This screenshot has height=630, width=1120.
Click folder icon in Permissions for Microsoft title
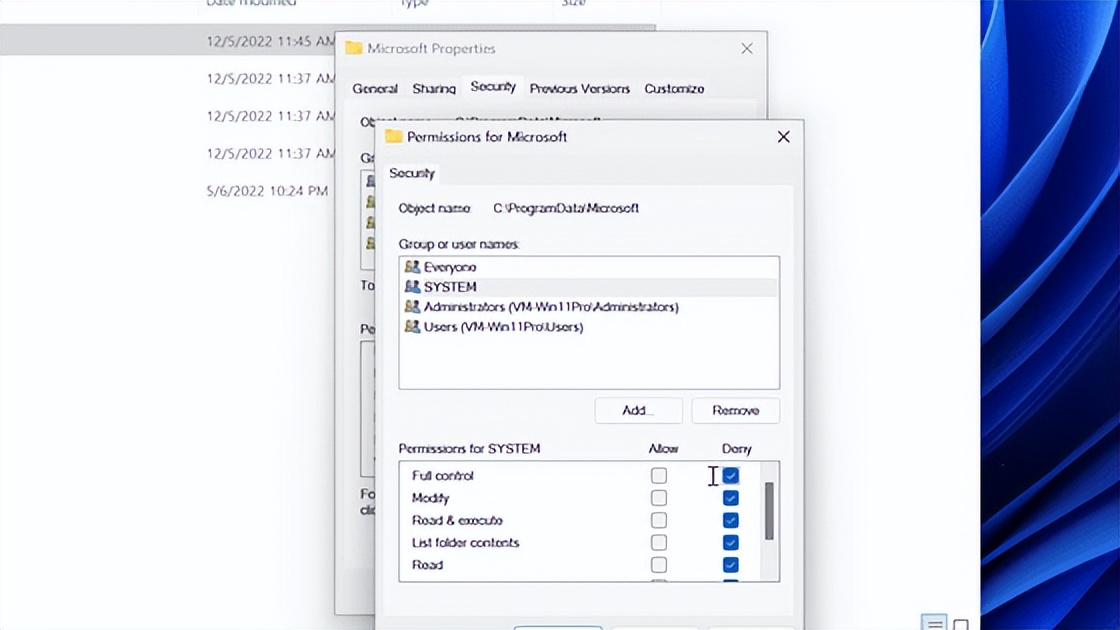tap(394, 136)
